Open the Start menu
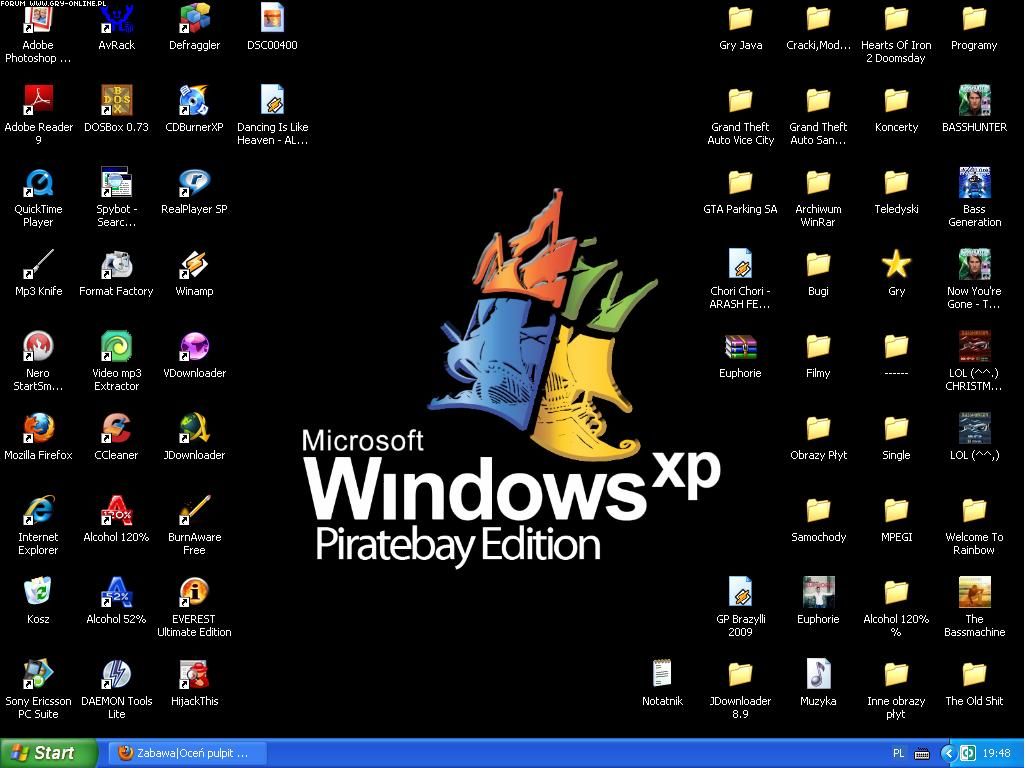Viewport: 1026px width, 768px height. (x=48, y=753)
